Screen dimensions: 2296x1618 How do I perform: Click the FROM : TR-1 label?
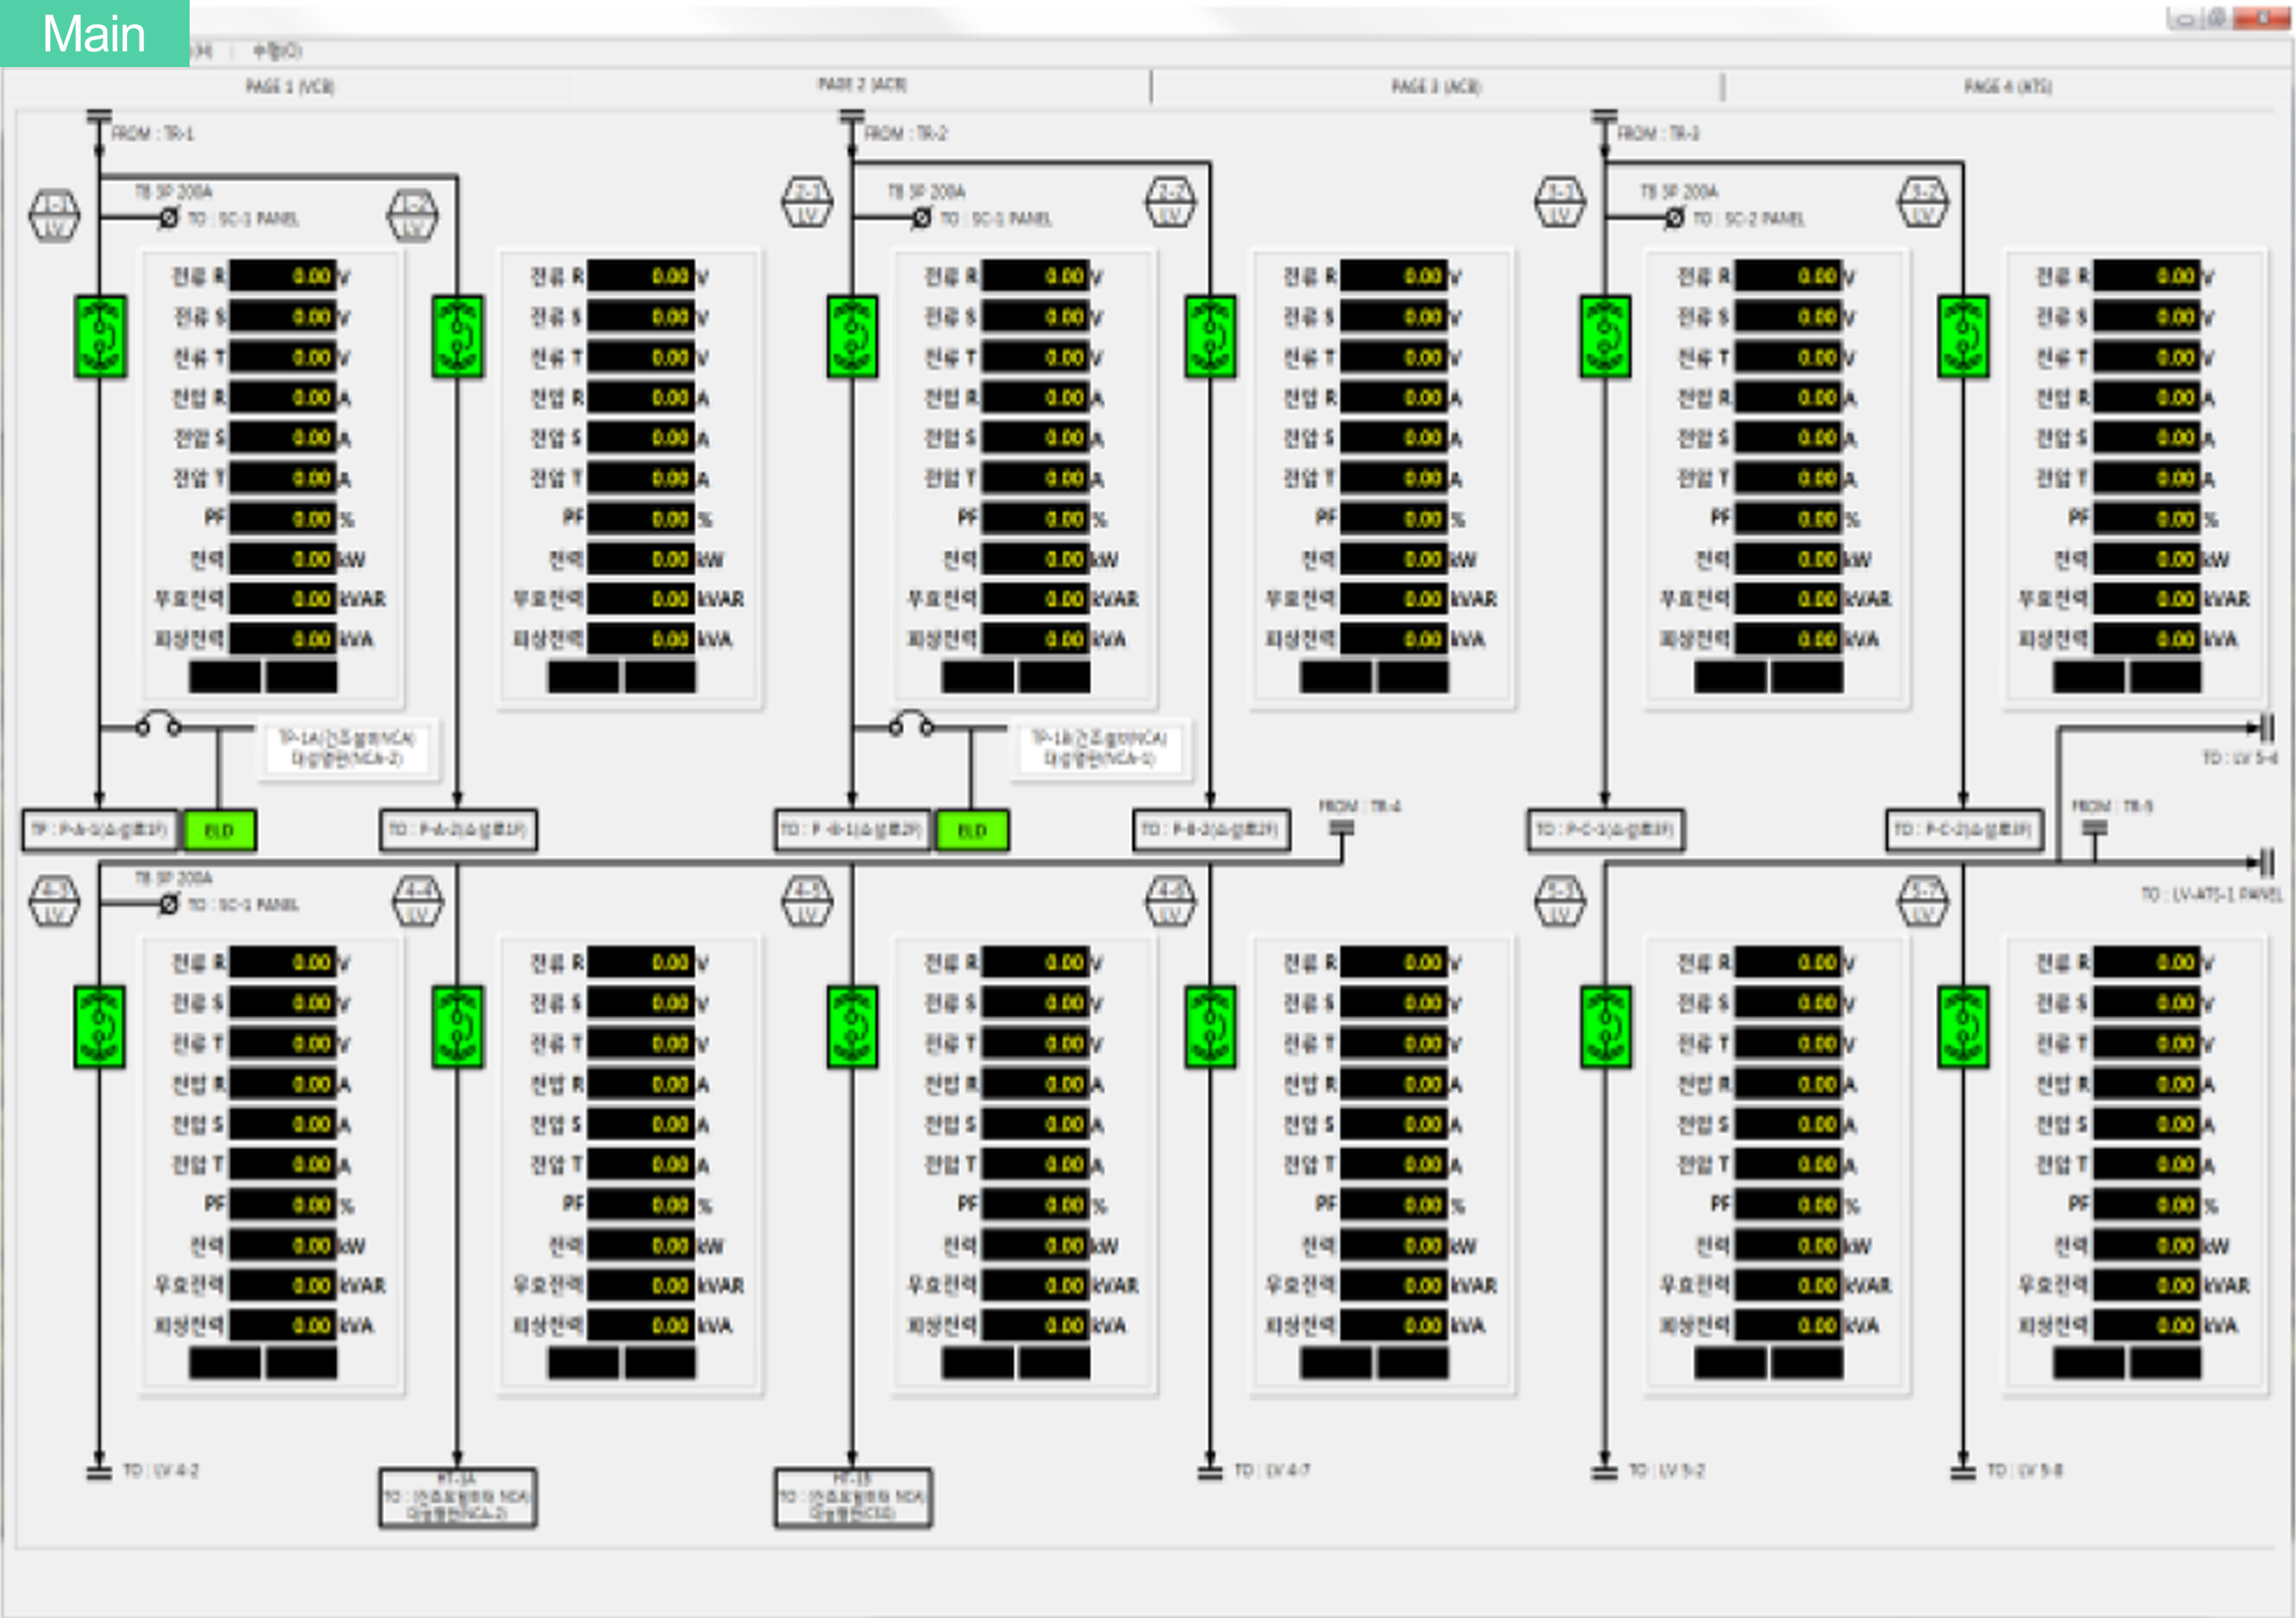coord(152,134)
